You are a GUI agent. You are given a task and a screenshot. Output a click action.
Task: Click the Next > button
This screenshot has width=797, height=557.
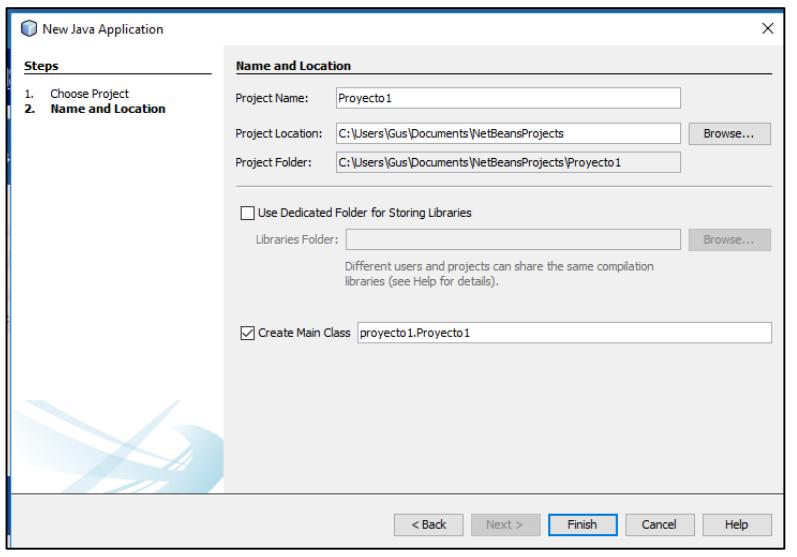505,524
